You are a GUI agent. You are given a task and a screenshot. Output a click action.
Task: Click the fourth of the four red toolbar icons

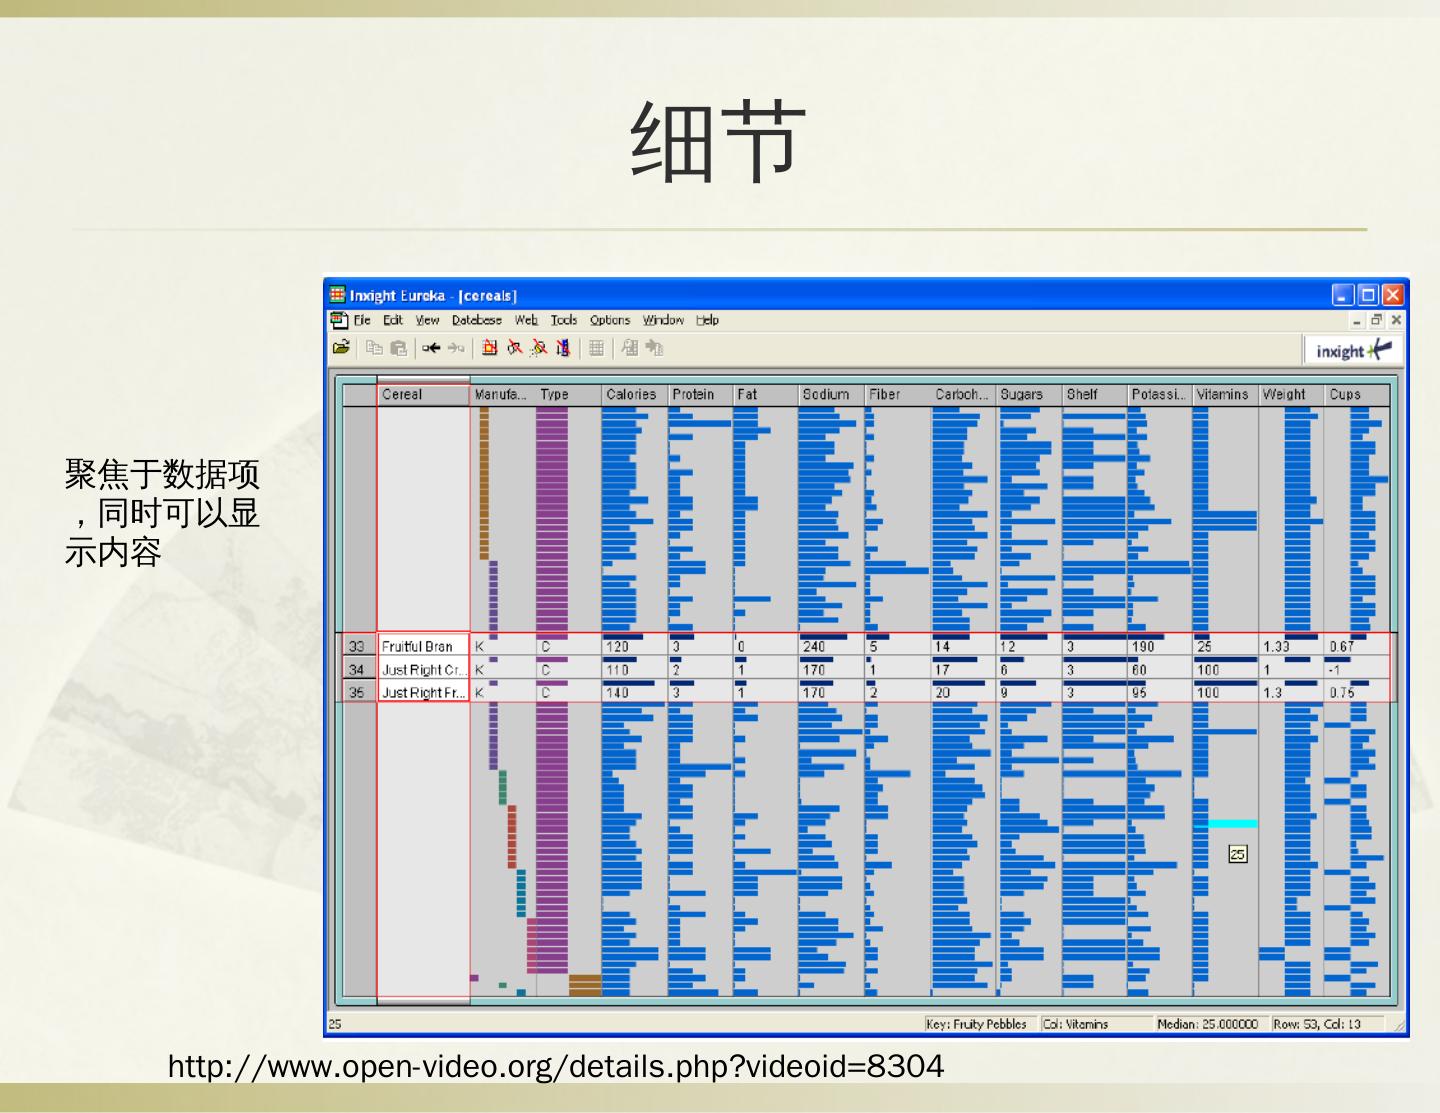tap(563, 348)
